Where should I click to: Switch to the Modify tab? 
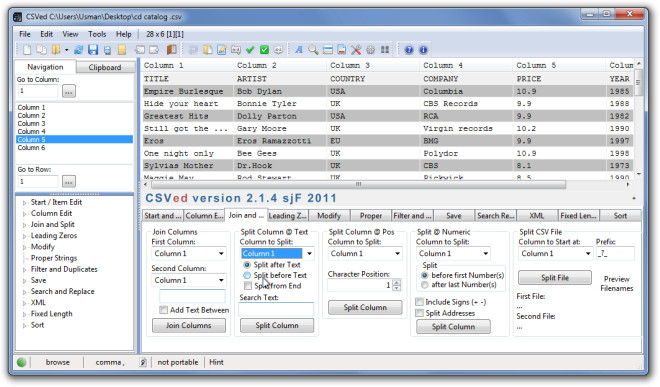(x=329, y=216)
